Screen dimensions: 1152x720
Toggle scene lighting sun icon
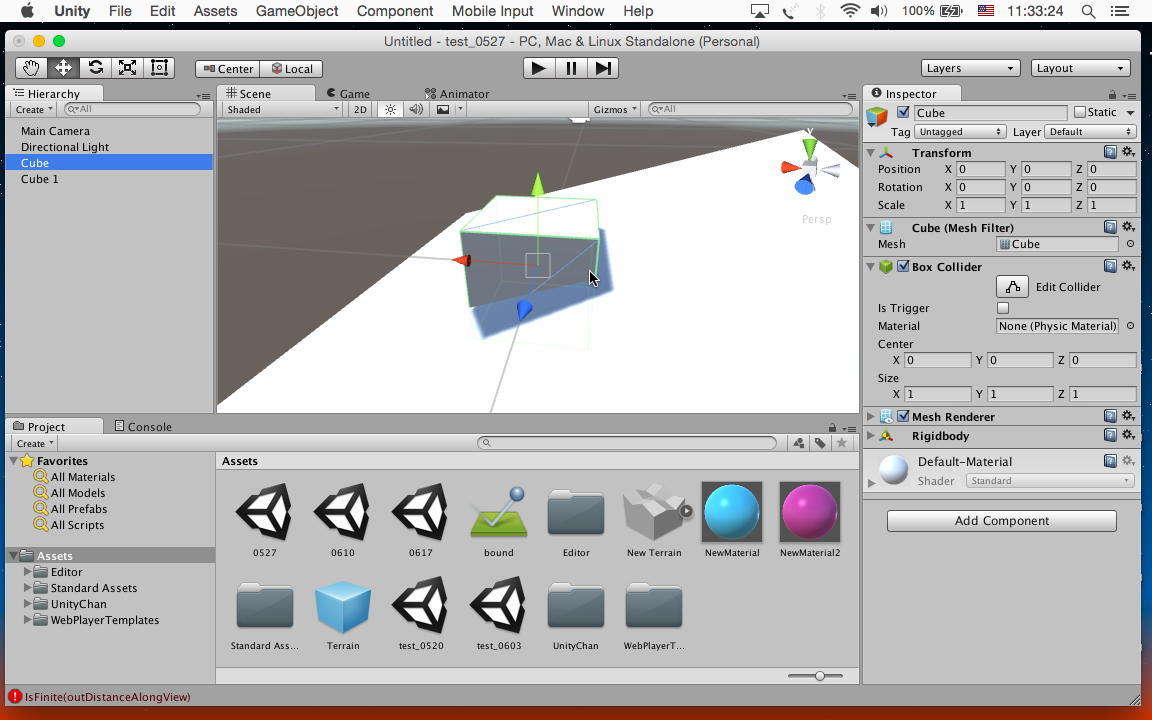point(390,109)
